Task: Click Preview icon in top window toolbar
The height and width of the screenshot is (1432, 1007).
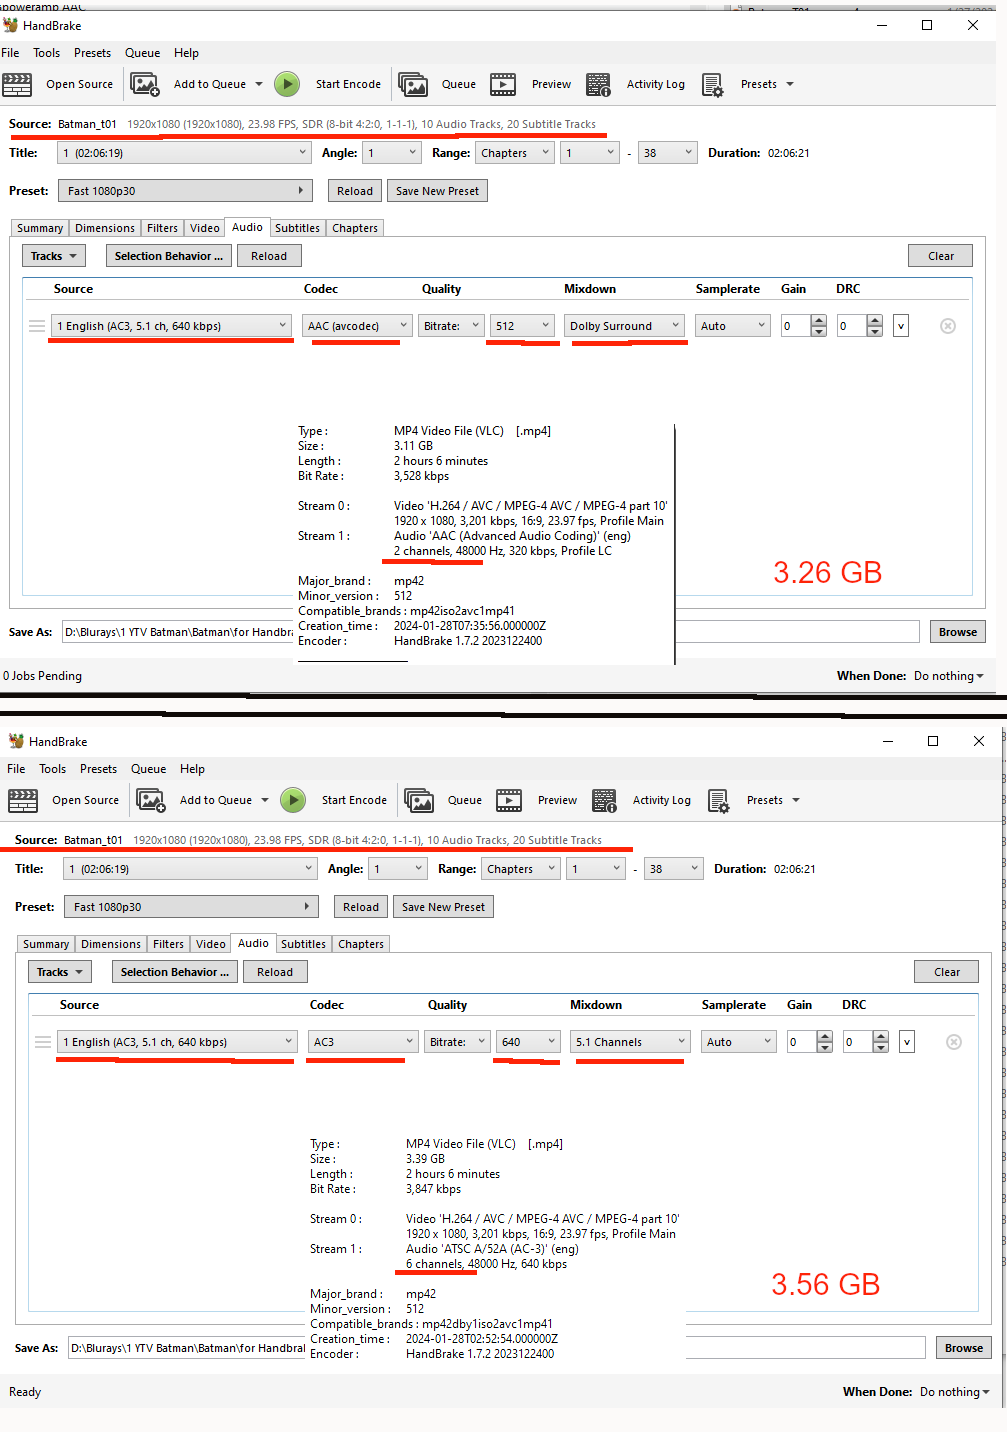Action: coord(503,85)
